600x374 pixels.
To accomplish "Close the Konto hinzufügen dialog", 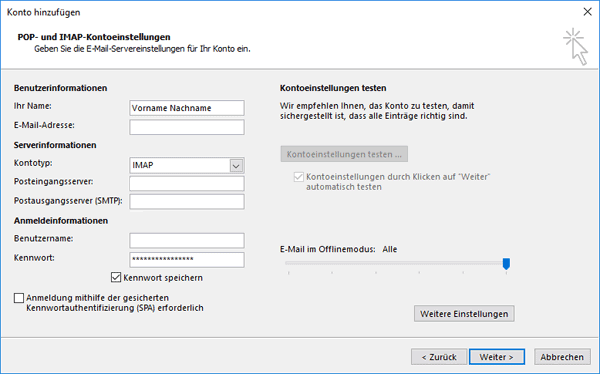I will point(587,12).
